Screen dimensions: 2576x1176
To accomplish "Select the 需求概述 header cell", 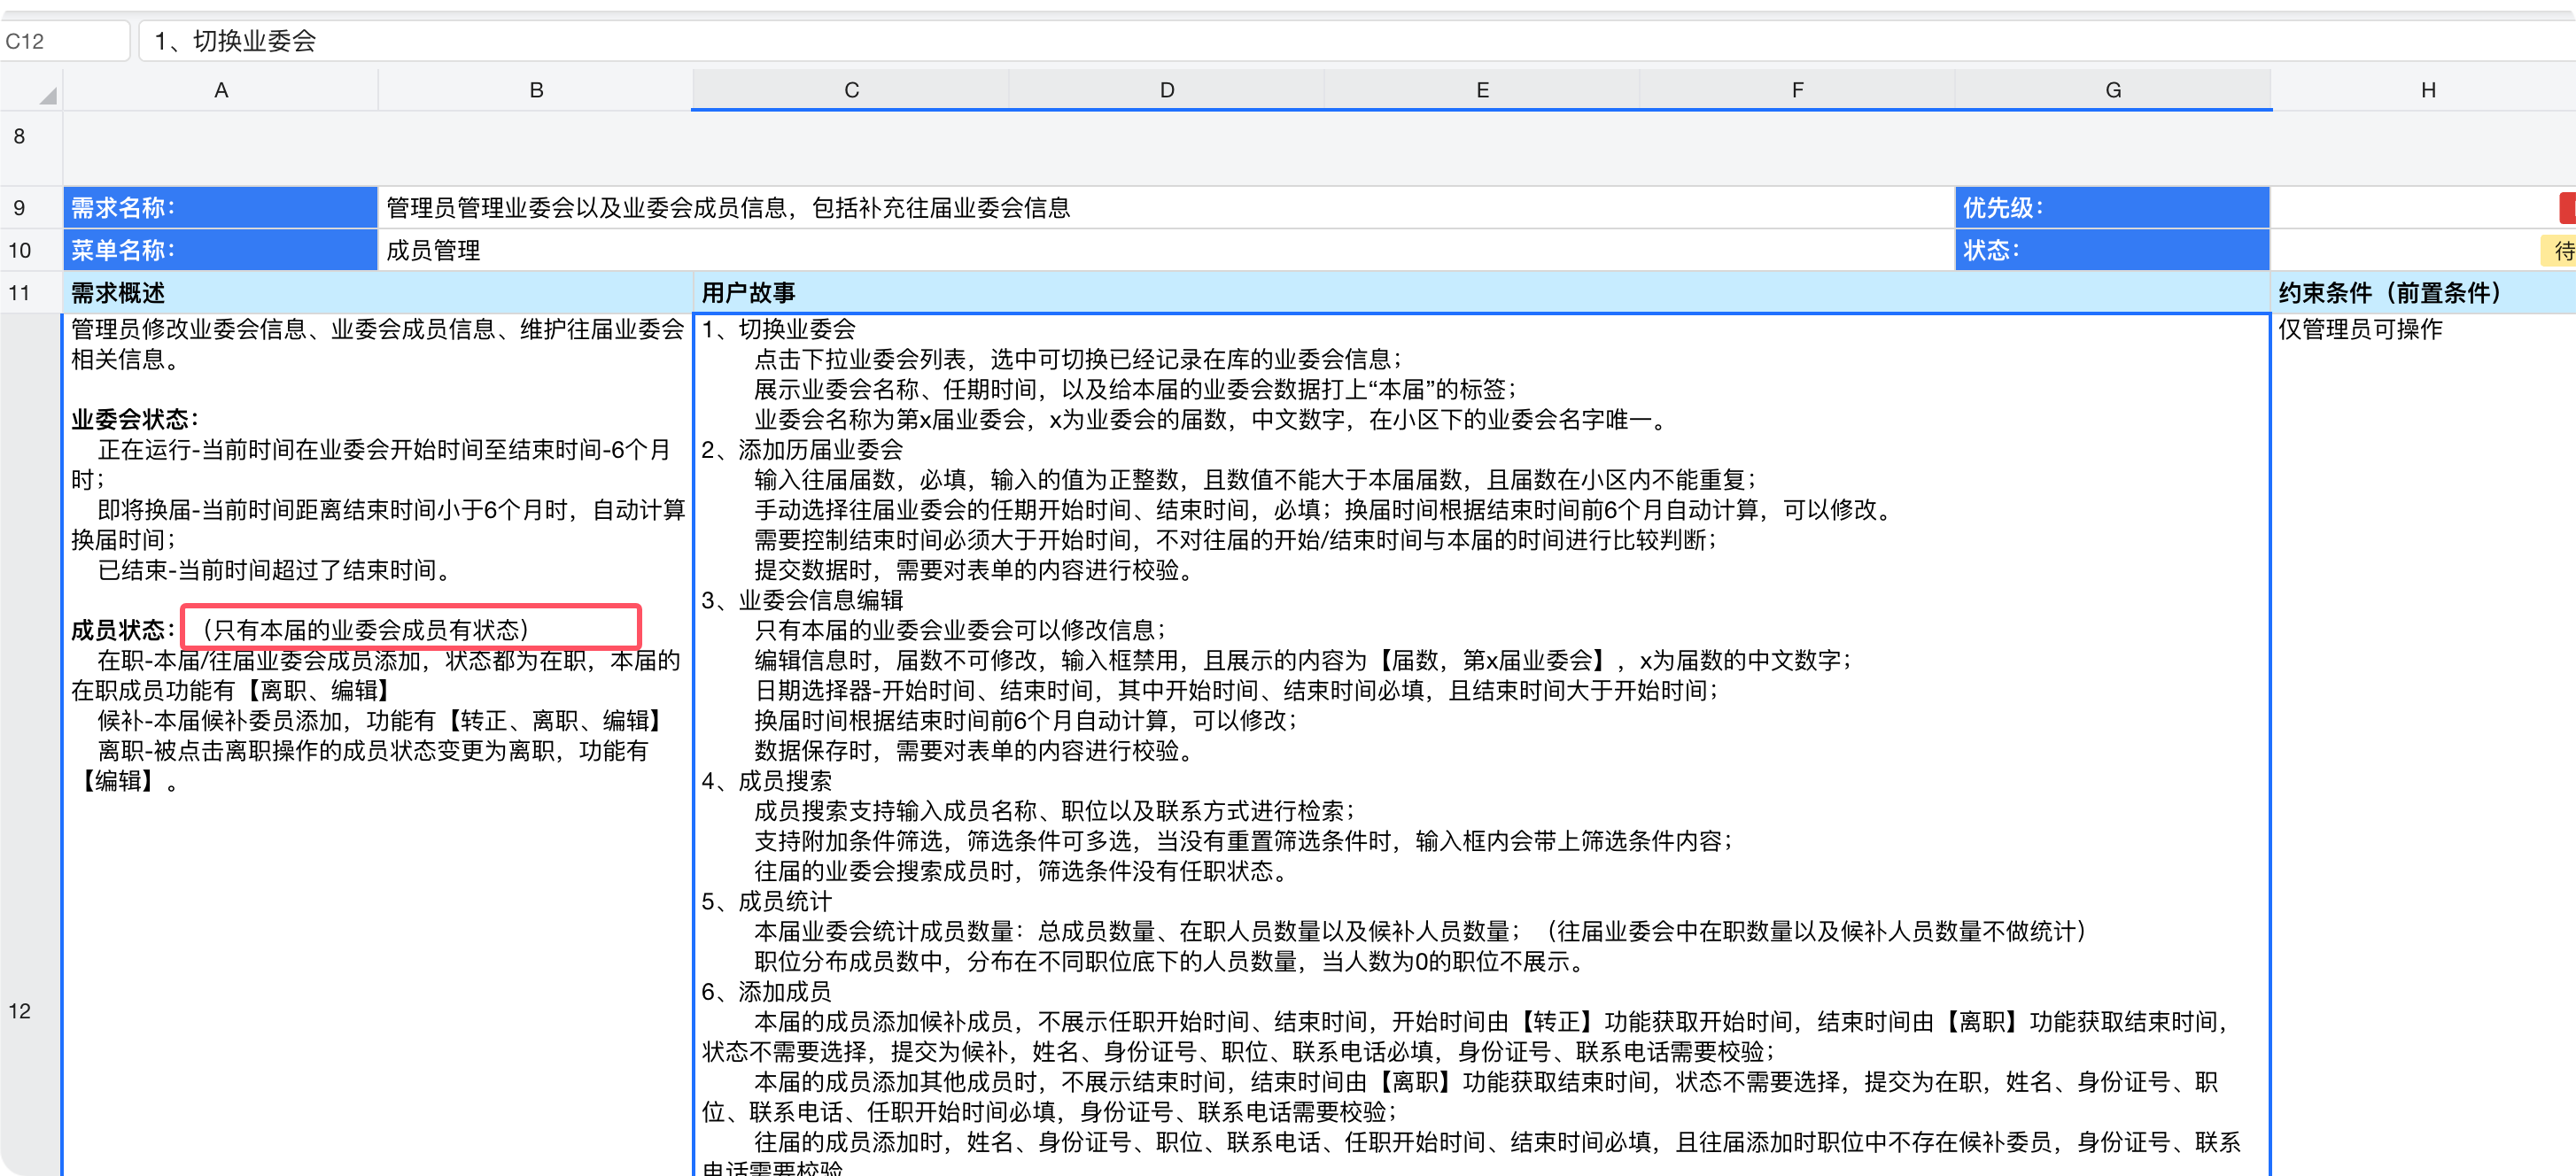I will 117,292.
